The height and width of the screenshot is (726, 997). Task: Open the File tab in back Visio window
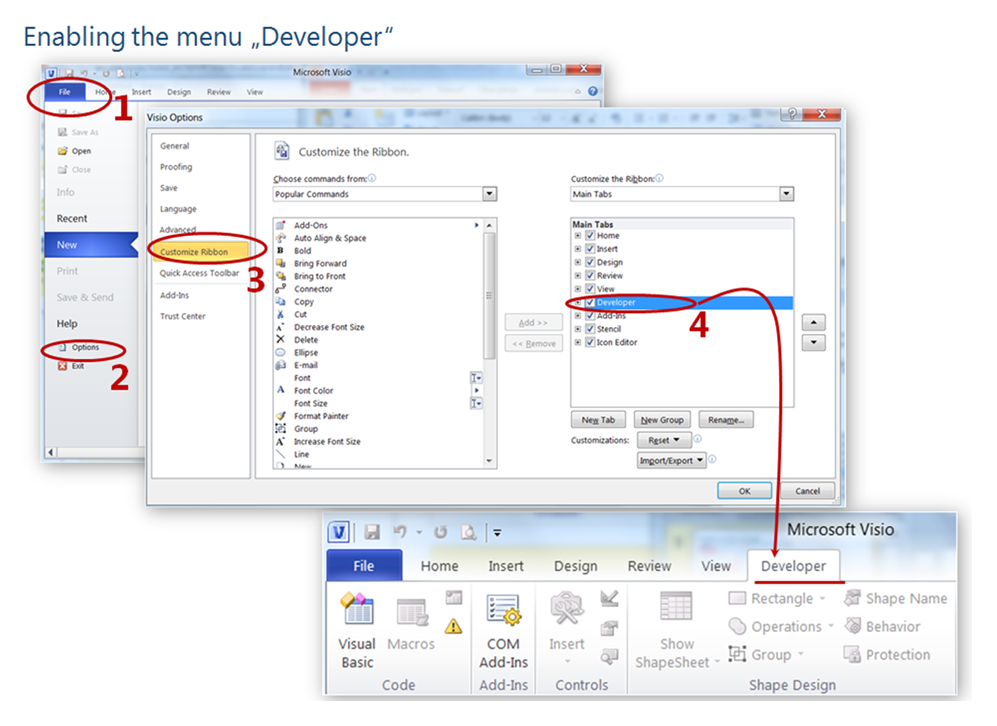tap(65, 92)
